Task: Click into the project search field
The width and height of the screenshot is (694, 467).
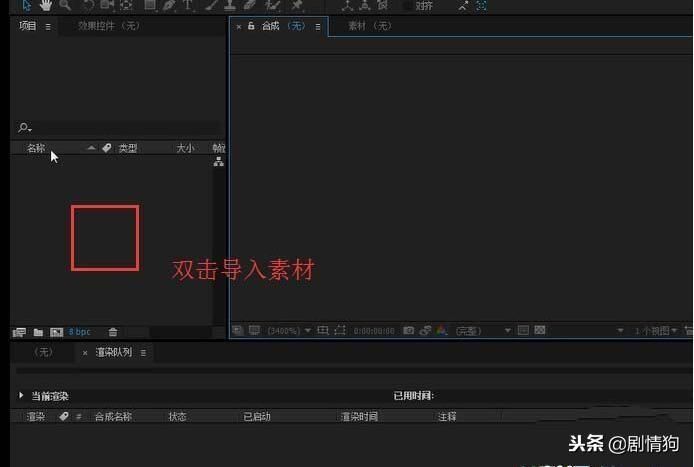Action: (126, 128)
